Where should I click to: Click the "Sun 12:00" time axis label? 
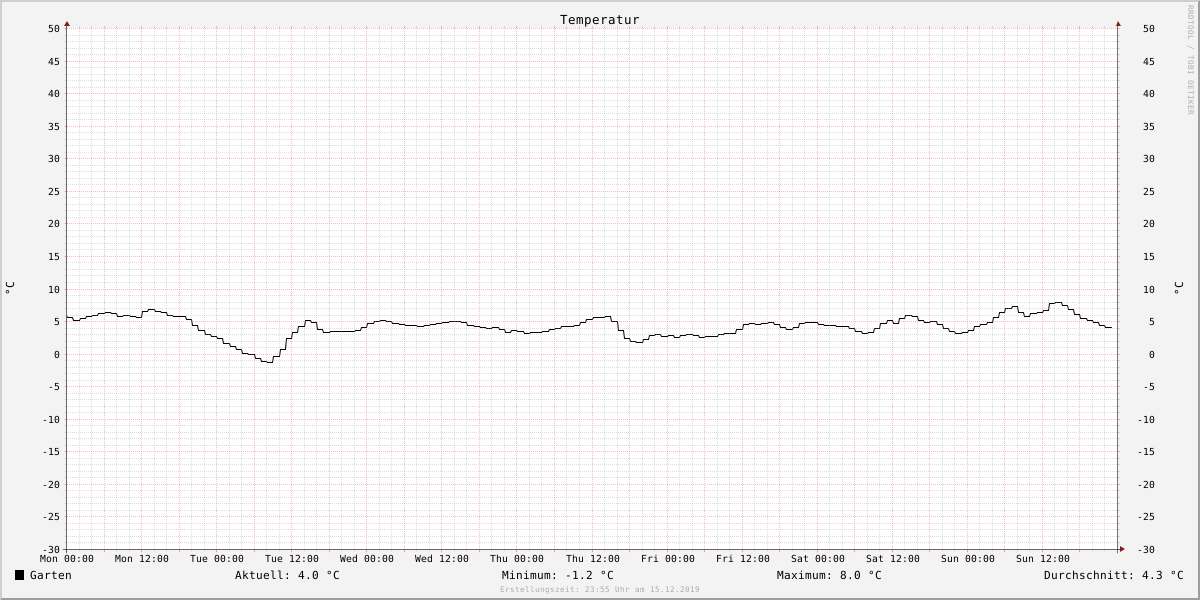[x=1043, y=559]
